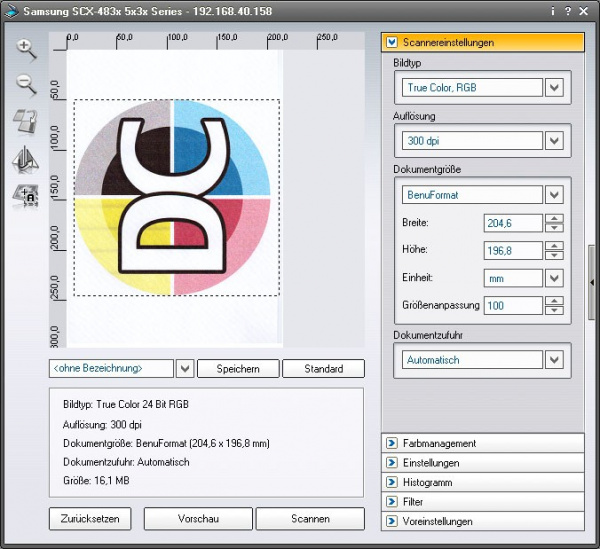Collapse the Scannereinstellungen section
The image size is (600, 549).
click(392, 43)
